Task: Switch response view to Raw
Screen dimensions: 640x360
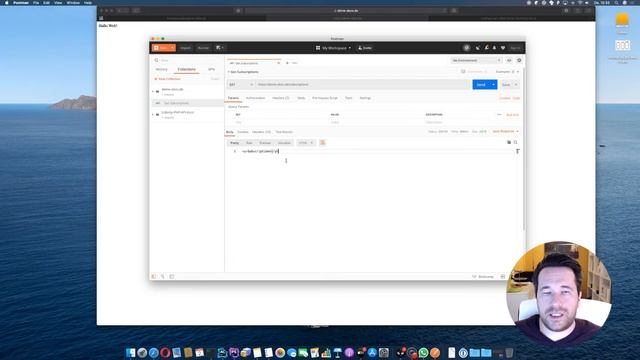Action: click(x=249, y=143)
